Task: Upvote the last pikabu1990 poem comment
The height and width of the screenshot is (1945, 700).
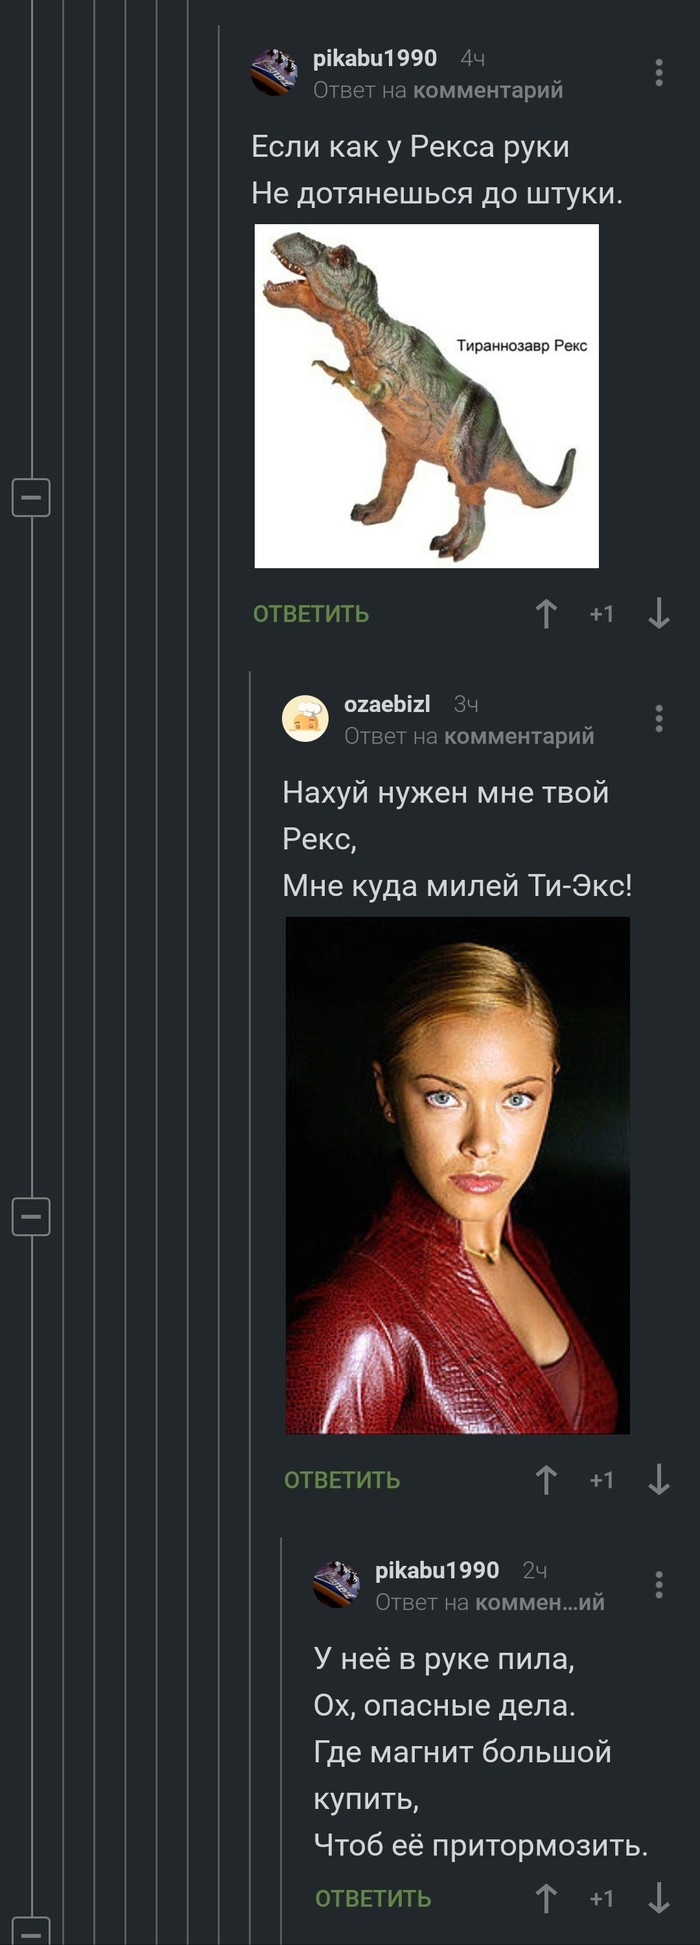Action: [546, 1899]
